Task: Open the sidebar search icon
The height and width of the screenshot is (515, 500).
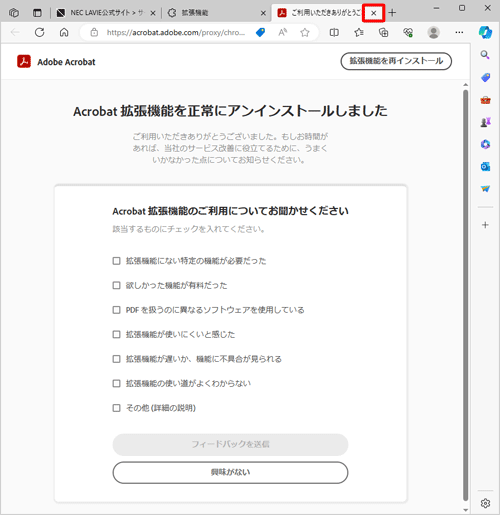Action: (485, 55)
